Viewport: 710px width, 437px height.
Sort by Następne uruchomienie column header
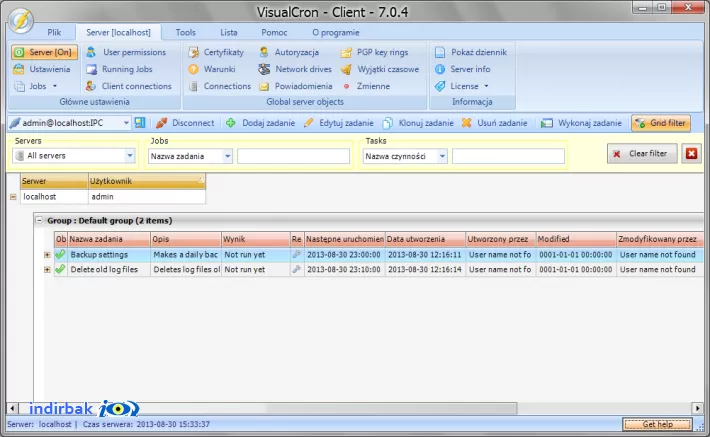click(344, 239)
